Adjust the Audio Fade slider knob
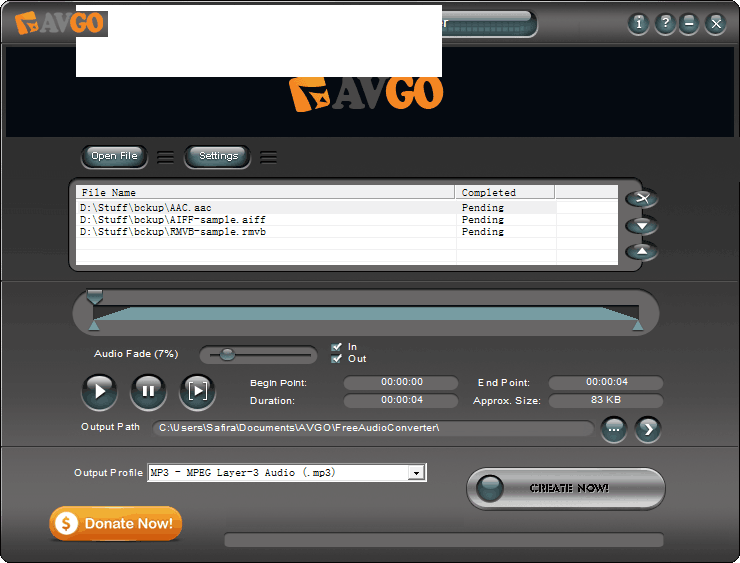Viewport: 740px width, 563px height. [227, 354]
